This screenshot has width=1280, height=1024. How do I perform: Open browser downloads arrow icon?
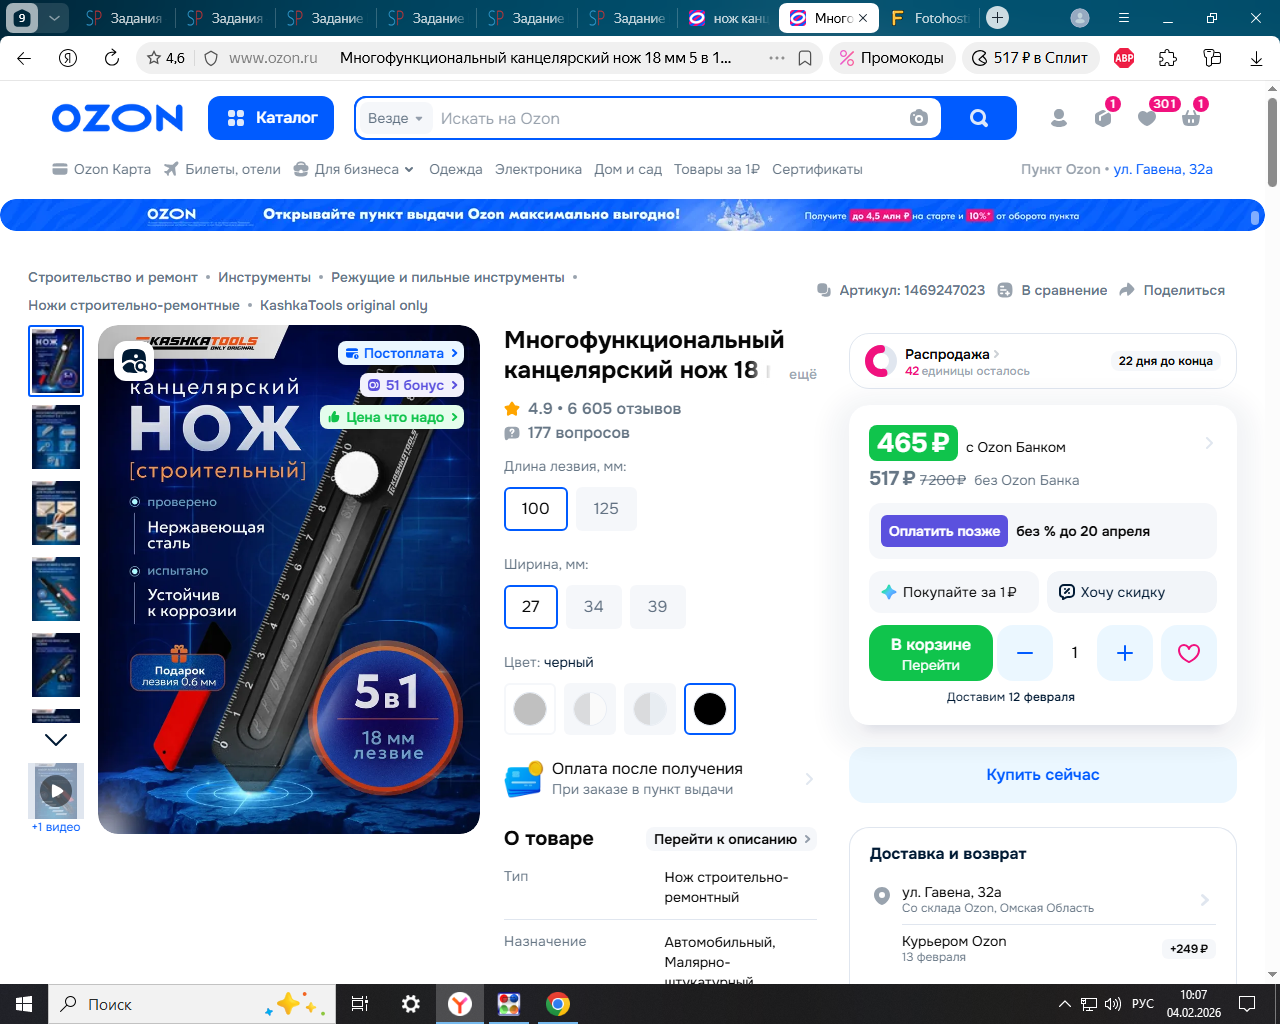coord(1256,58)
